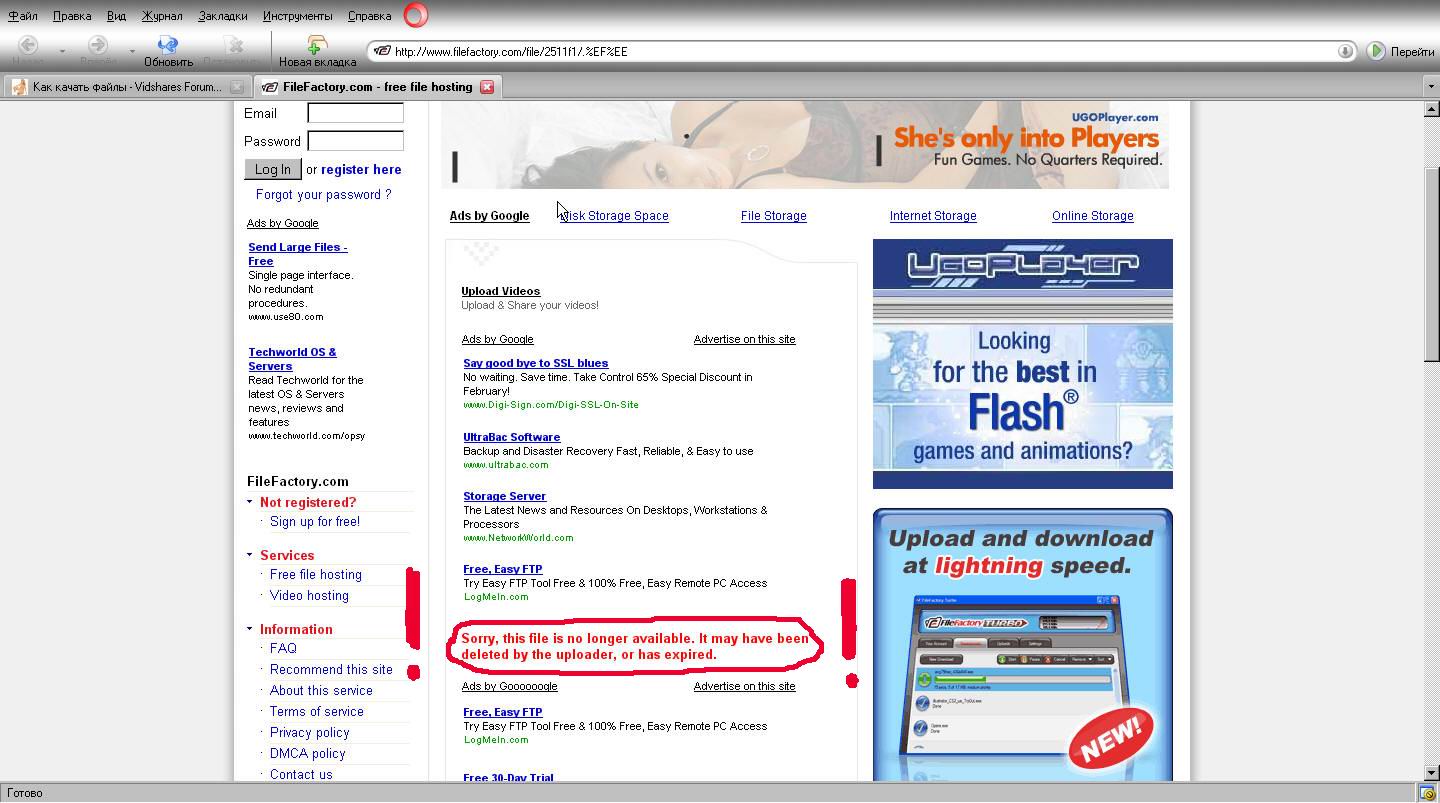The width and height of the screenshot is (1440, 803).
Task: Open the Storage Server ad link
Action: tap(504, 497)
